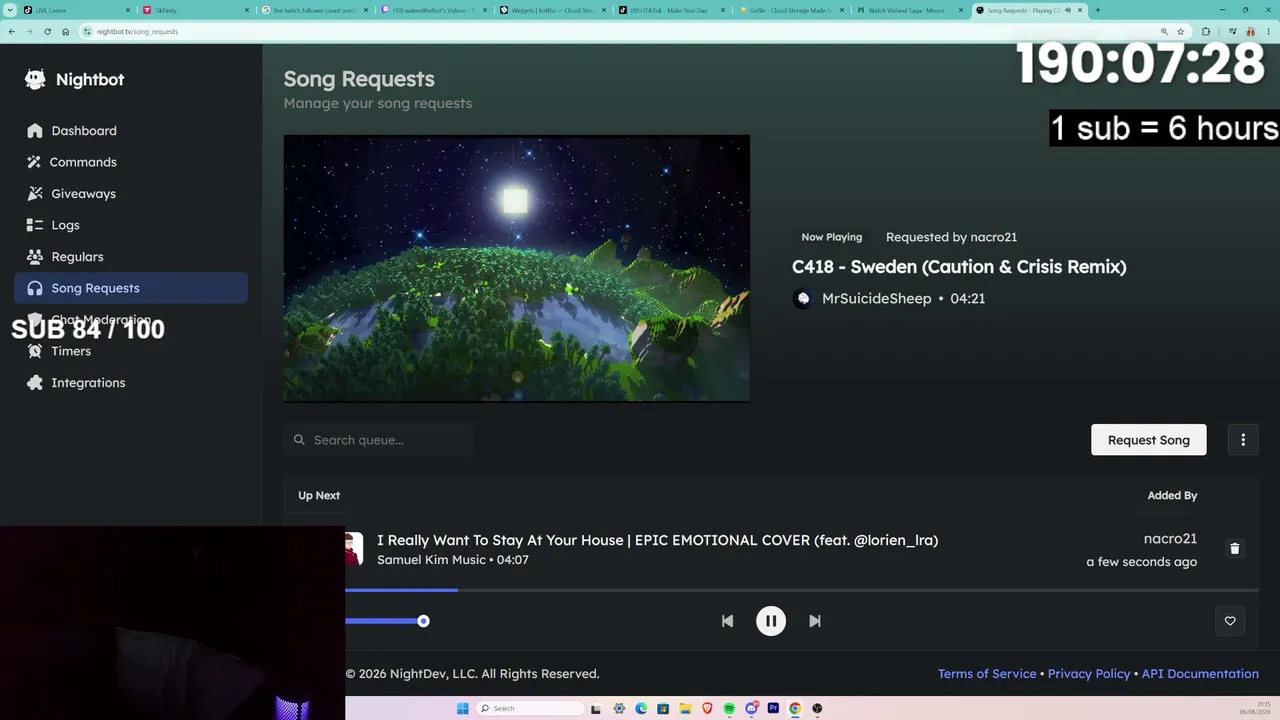The width and height of the screenshot is (1280, 720).
Task: Open the Terms of Service link
Action: click(987, 674)
